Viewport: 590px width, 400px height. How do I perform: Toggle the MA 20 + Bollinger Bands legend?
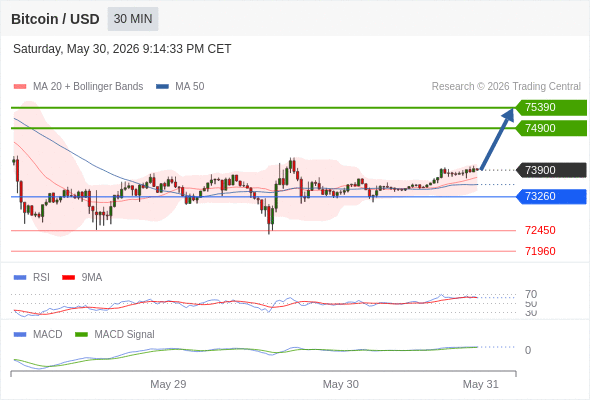[78, 87]
